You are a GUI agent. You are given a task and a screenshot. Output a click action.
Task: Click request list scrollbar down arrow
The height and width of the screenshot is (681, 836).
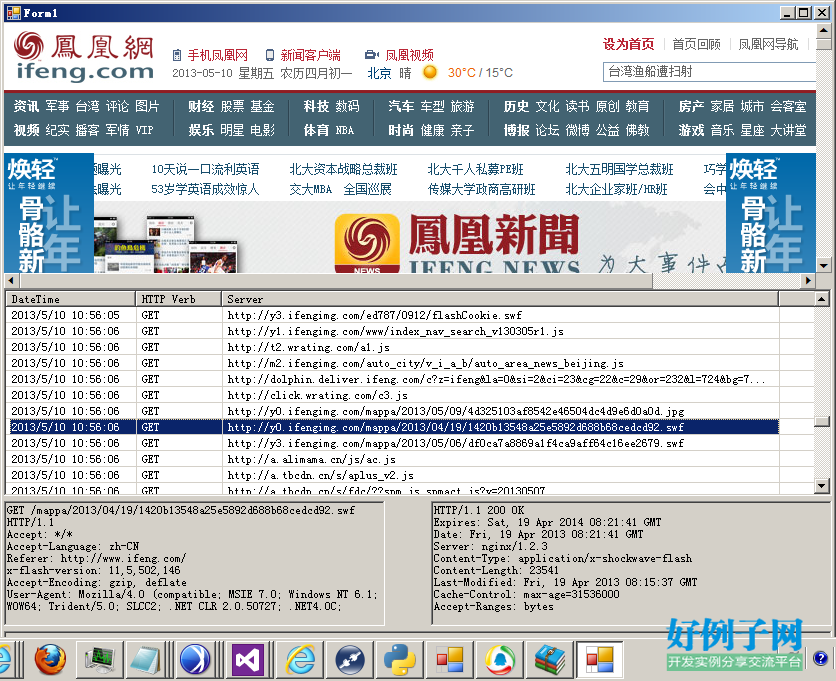coord(822,486)
